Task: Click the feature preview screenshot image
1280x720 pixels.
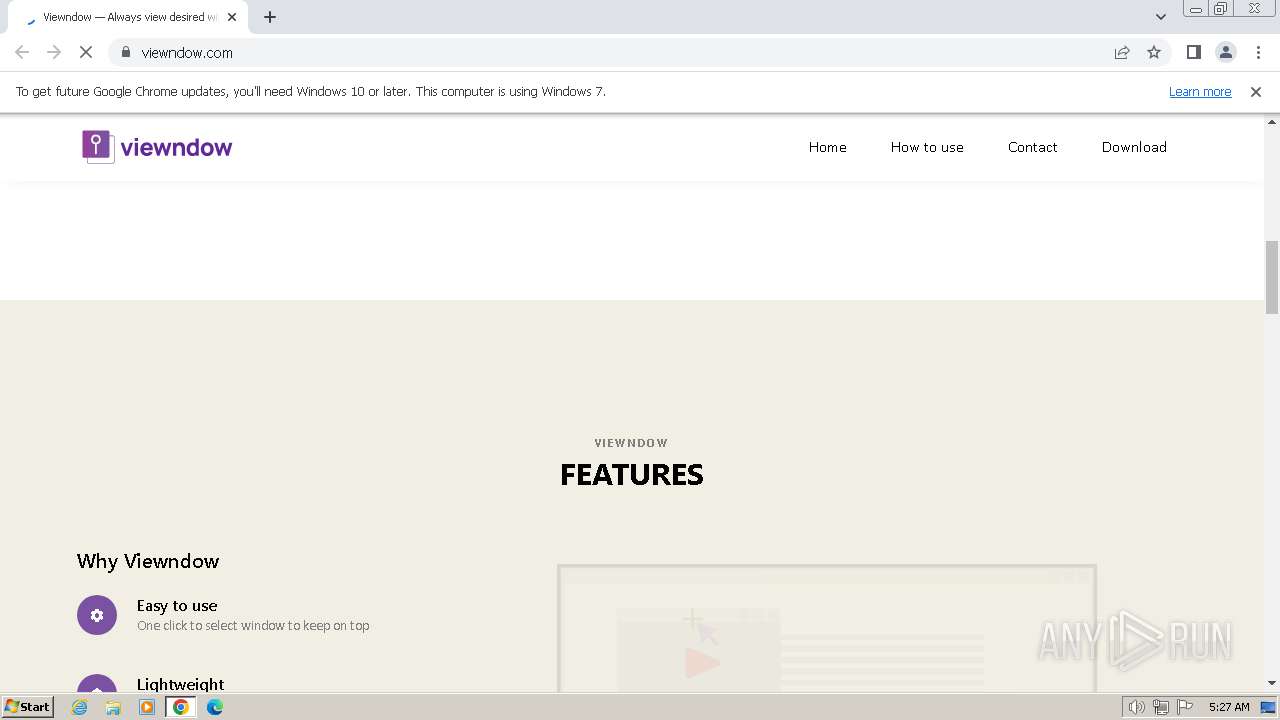Action: tap(827, 628)
